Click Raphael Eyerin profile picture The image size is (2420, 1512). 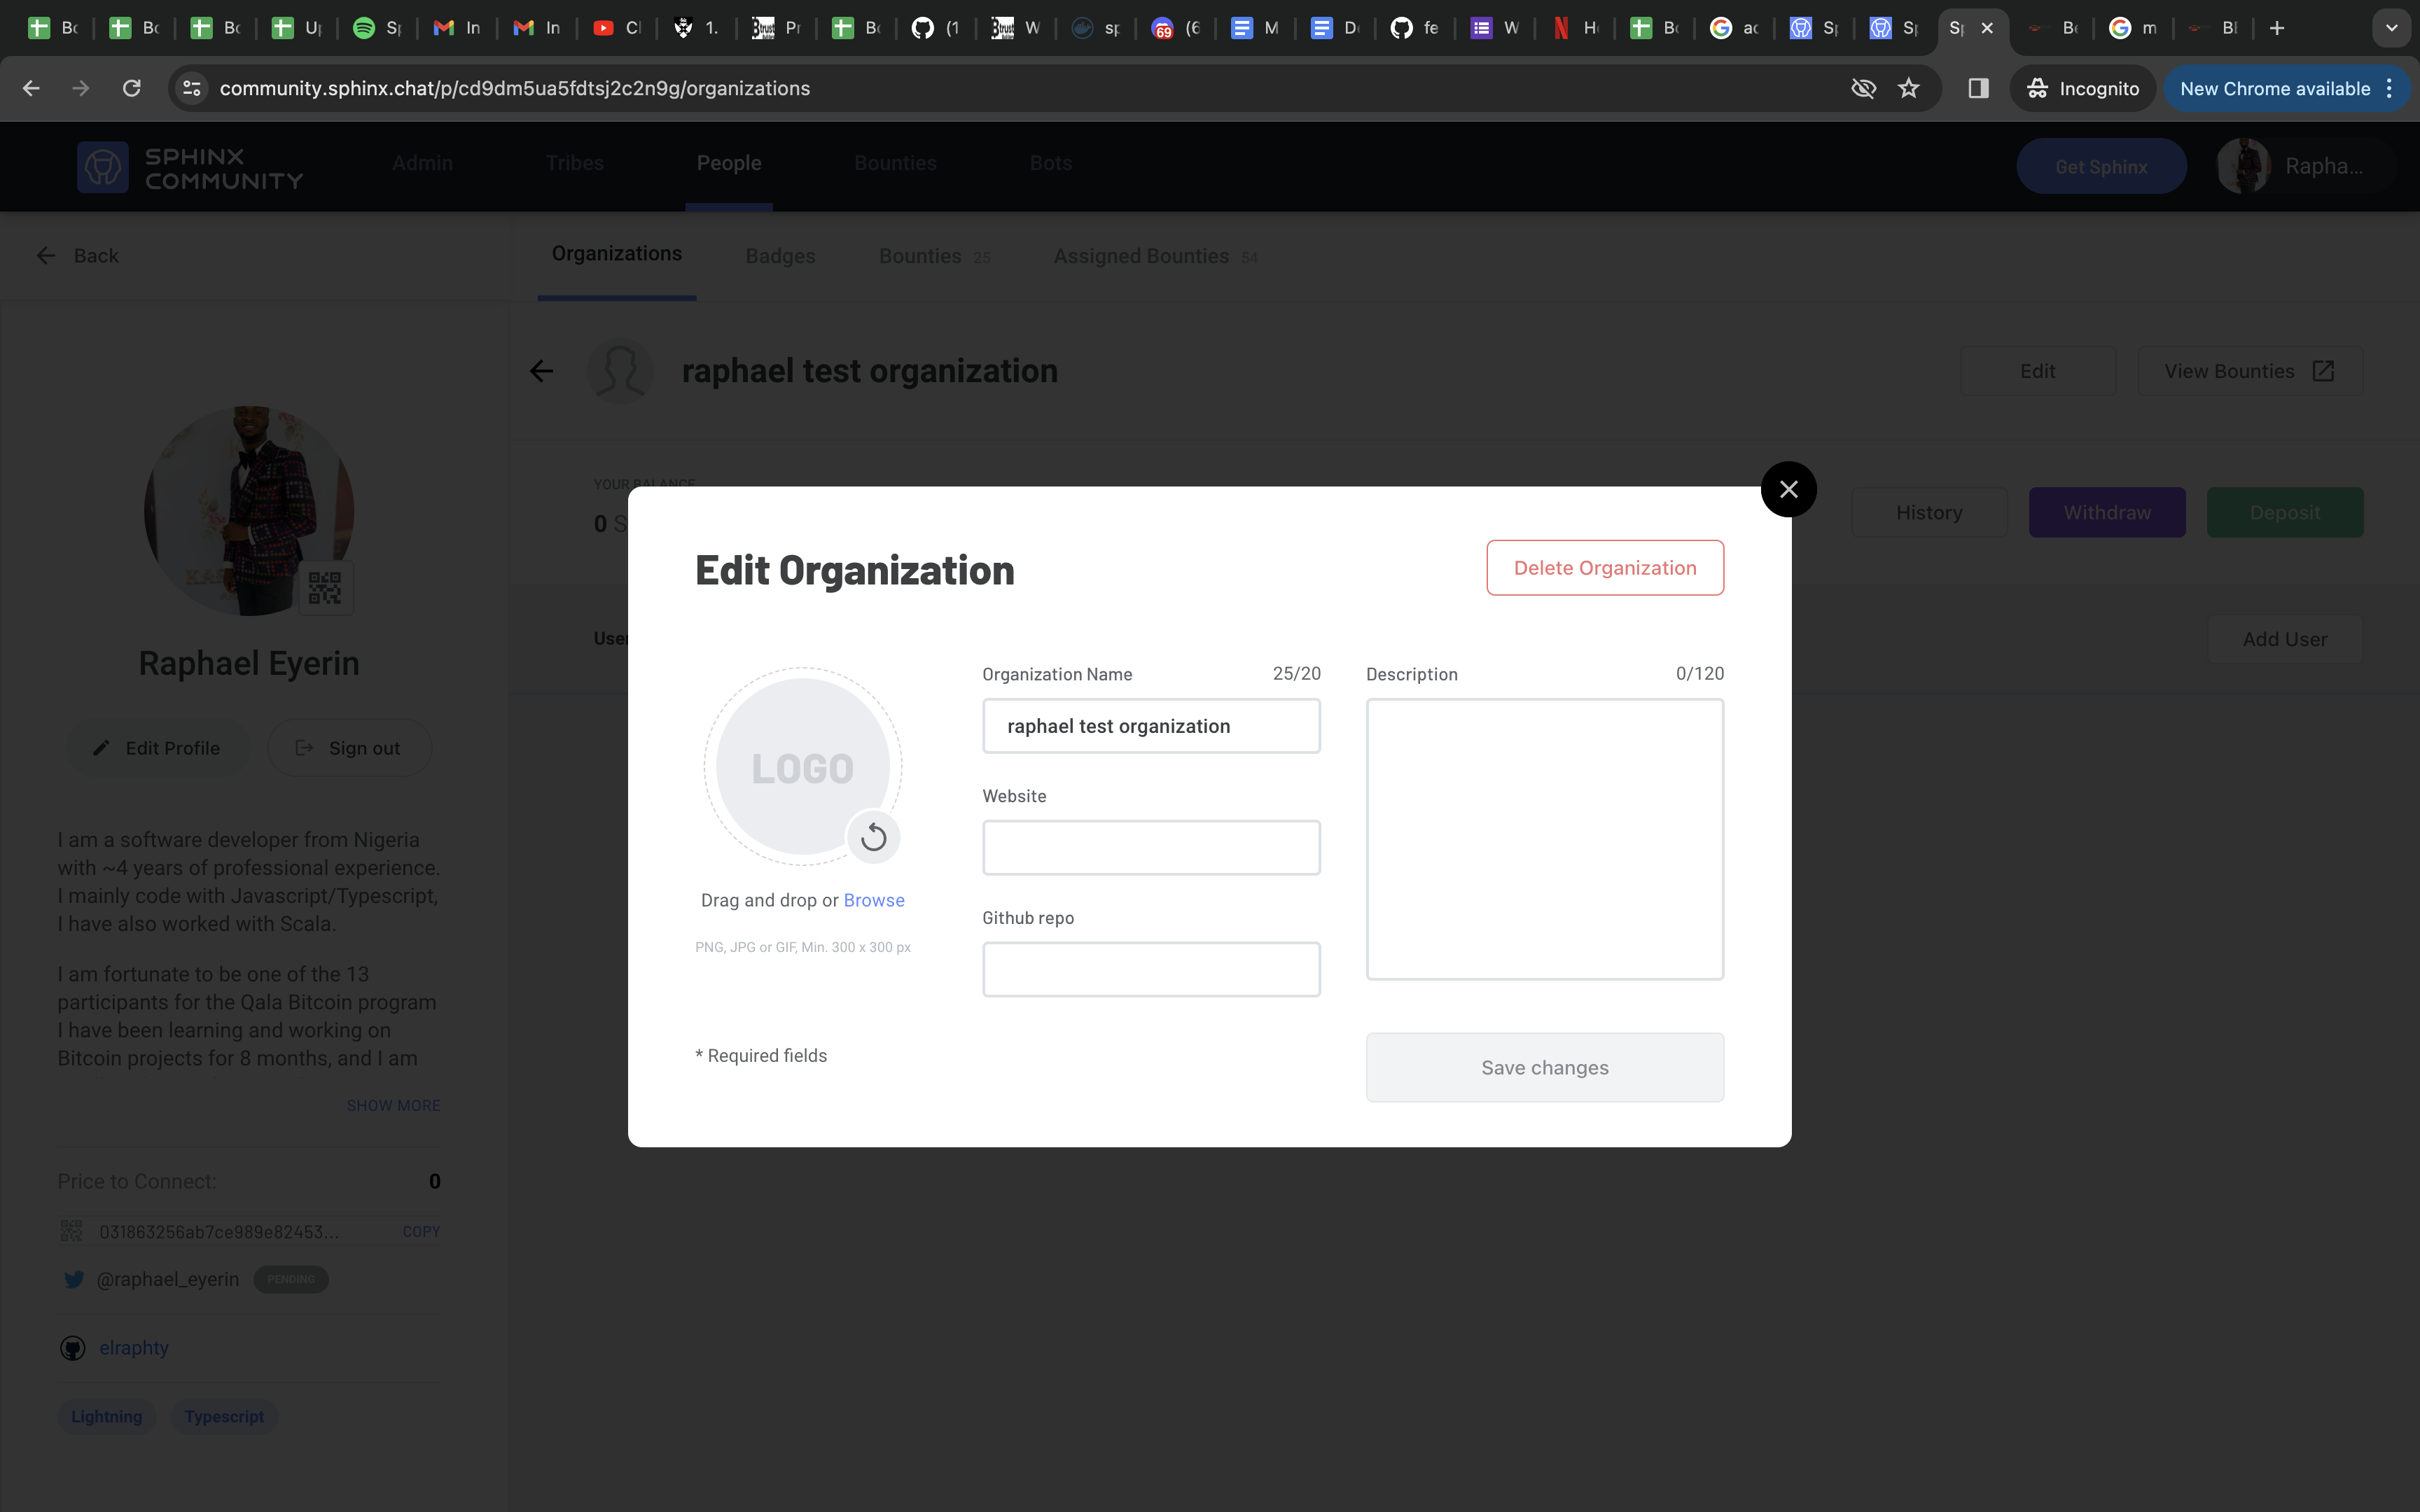click(x=248, y=510)
